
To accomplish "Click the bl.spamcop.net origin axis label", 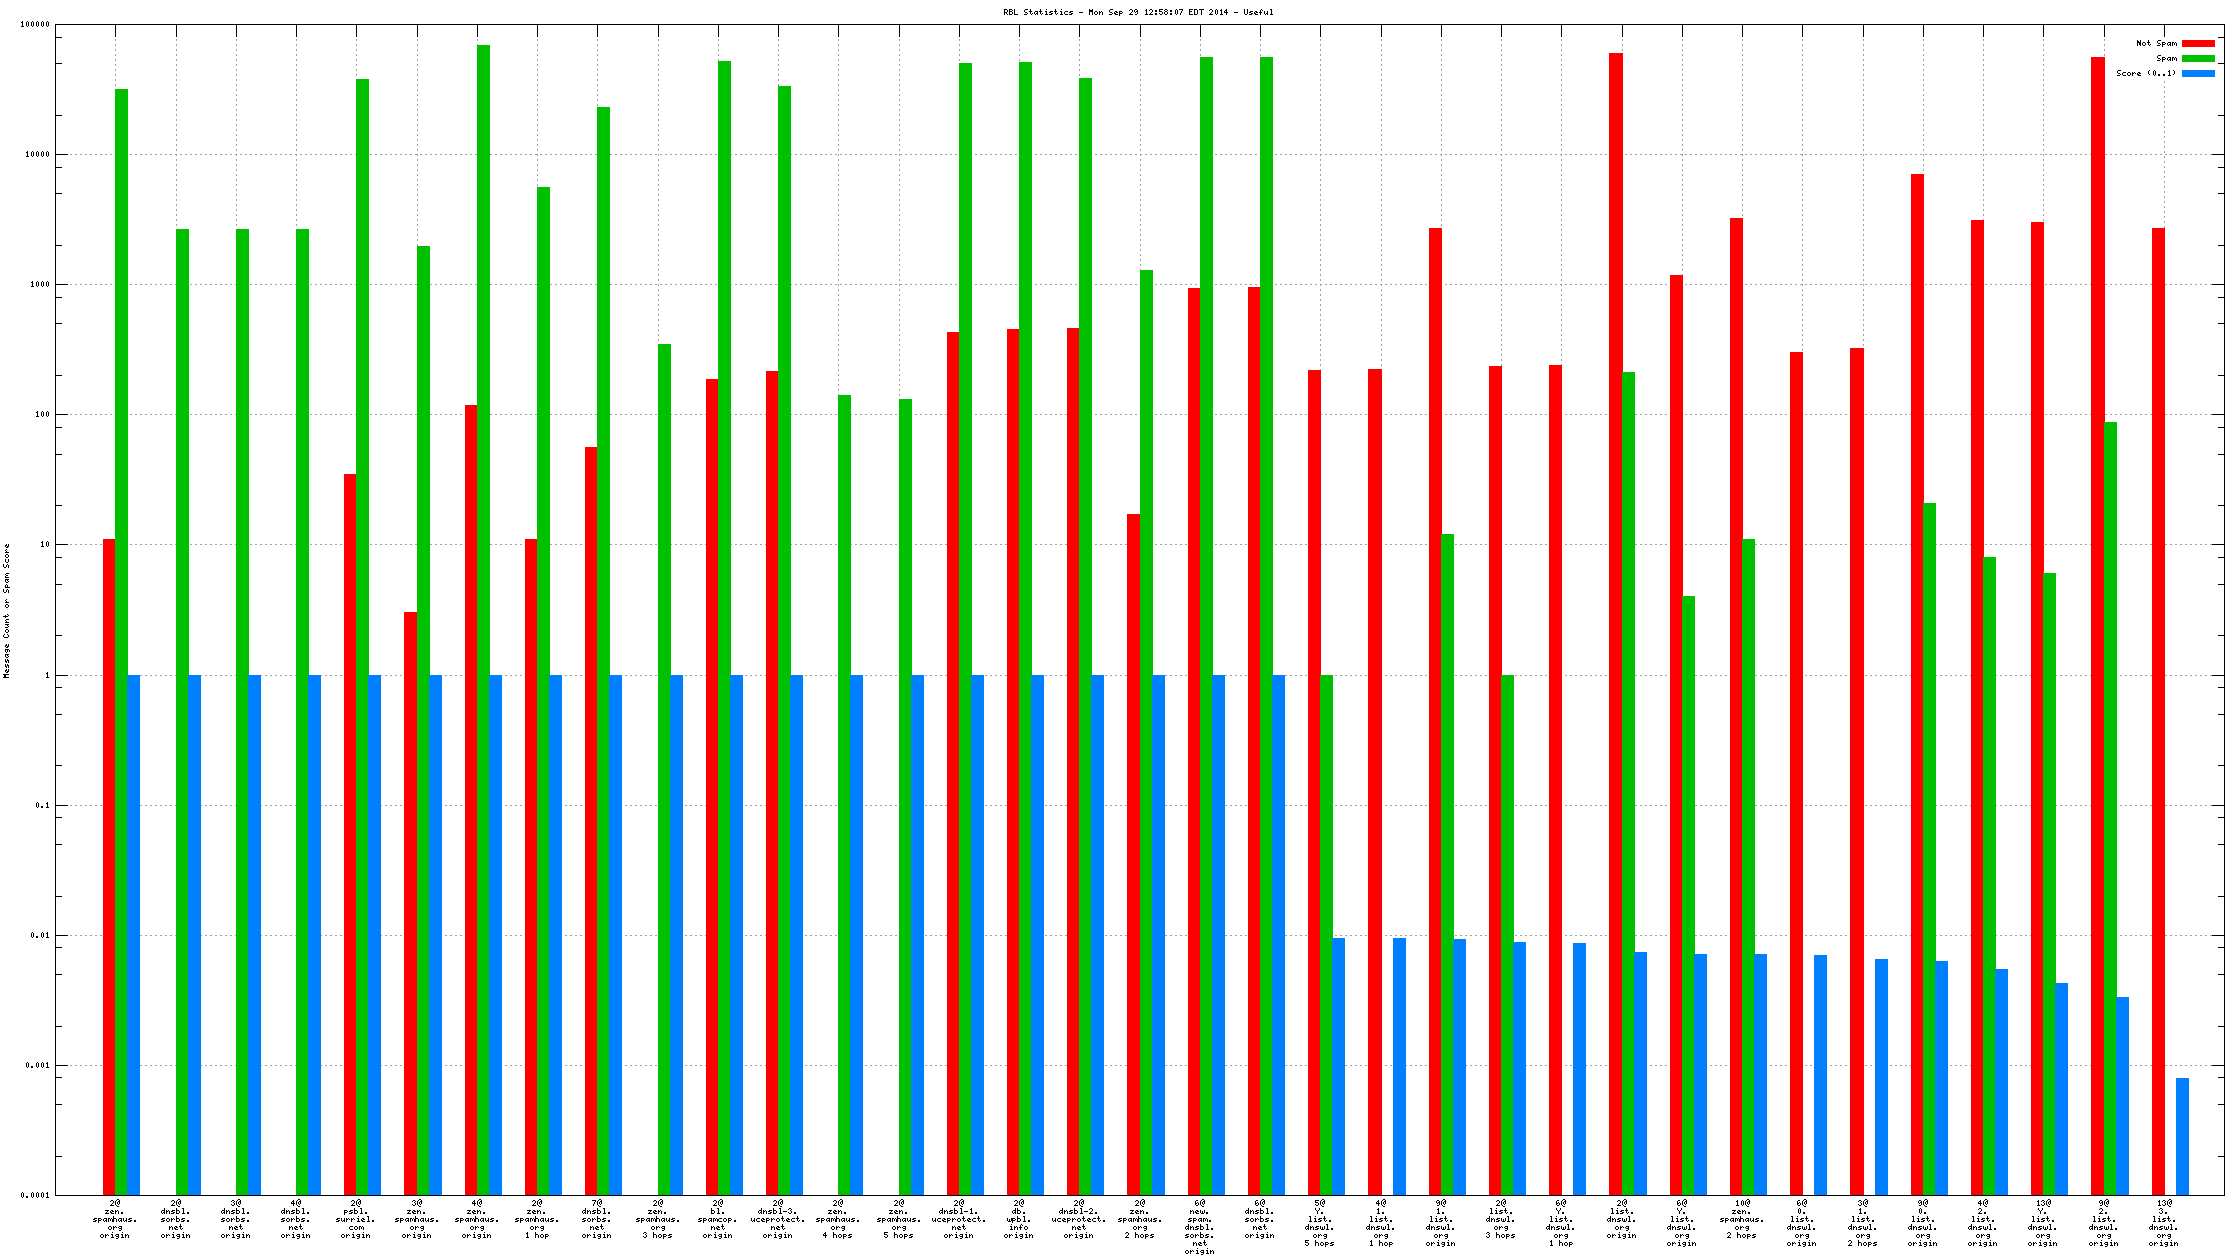I will click(717, 1219).
